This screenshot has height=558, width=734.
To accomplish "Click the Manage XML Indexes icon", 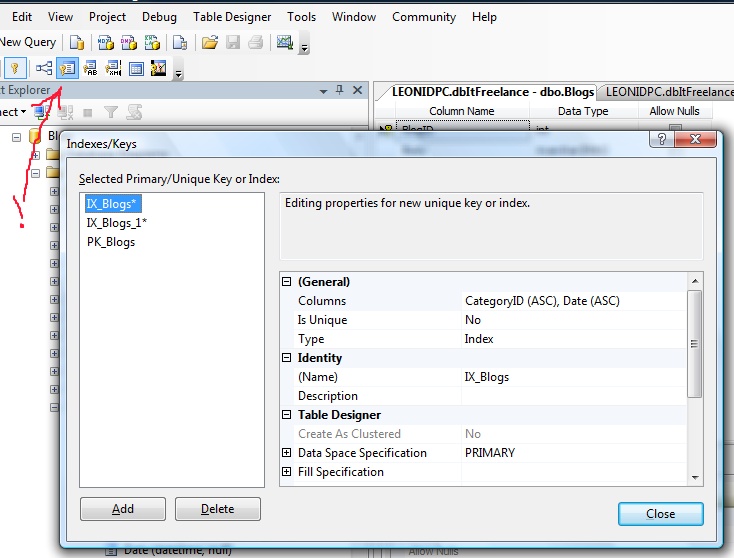I will pos(113,69).
